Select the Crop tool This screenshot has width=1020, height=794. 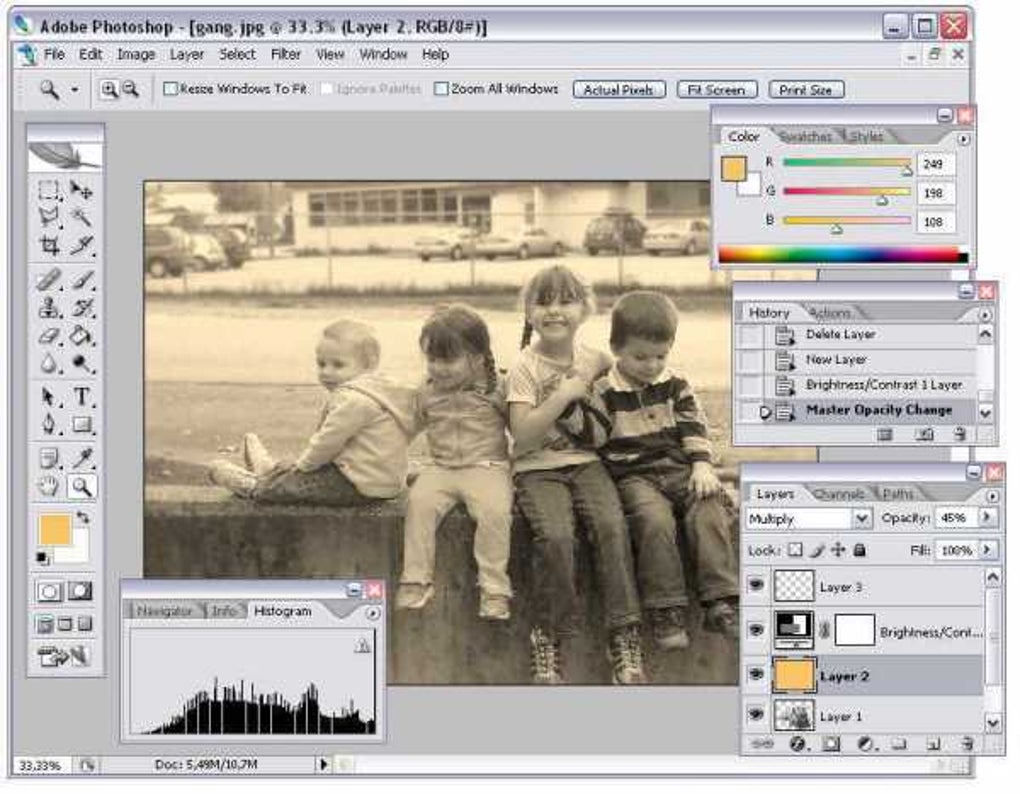point(49,246)
